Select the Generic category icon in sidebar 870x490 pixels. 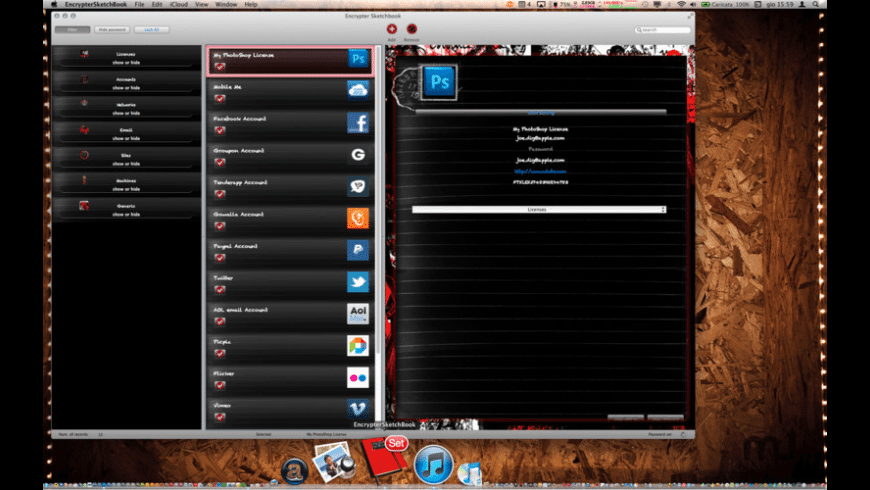point(84,205)
